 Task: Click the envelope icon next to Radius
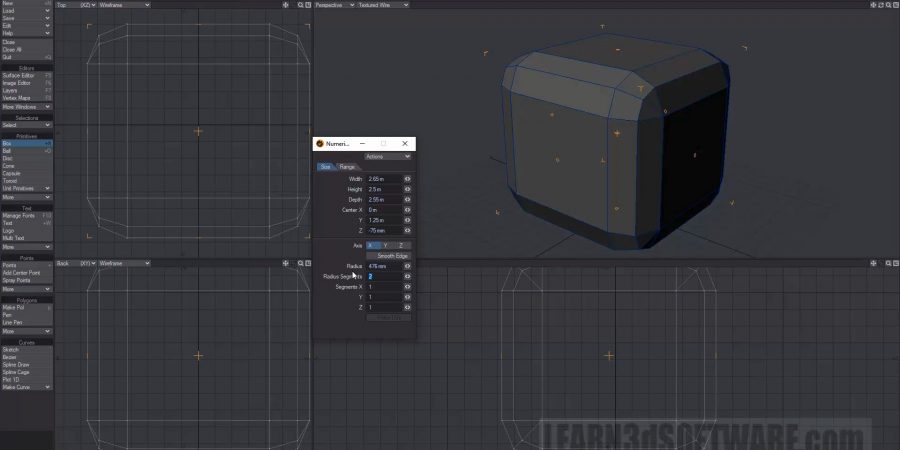[407, 266]
